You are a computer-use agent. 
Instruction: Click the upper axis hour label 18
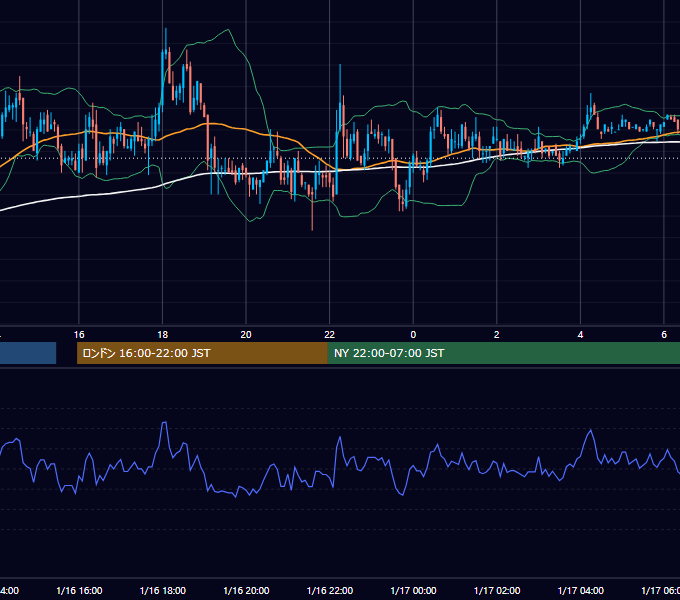163,335
